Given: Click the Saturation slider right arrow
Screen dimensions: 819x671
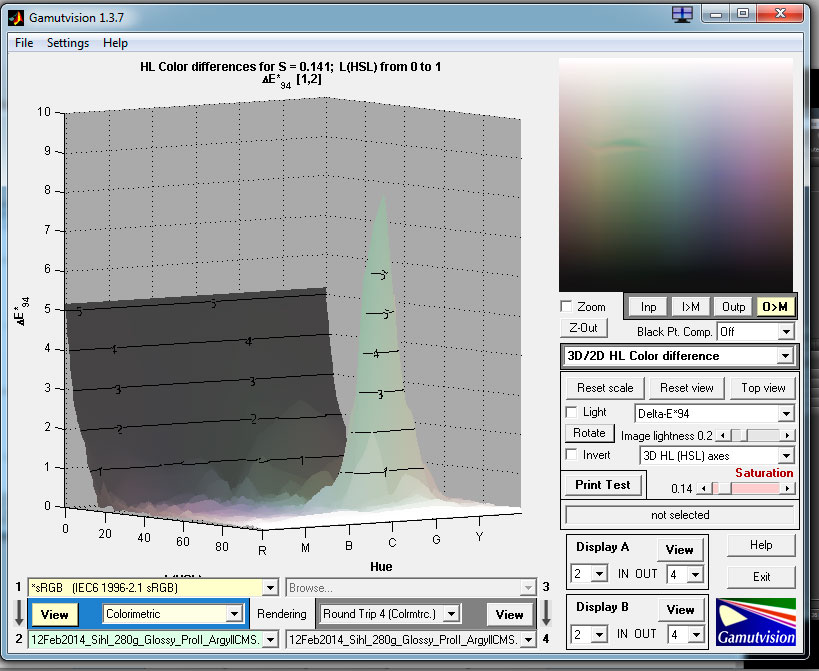Looking at the screenshot, I should click(x=787, y=488).
